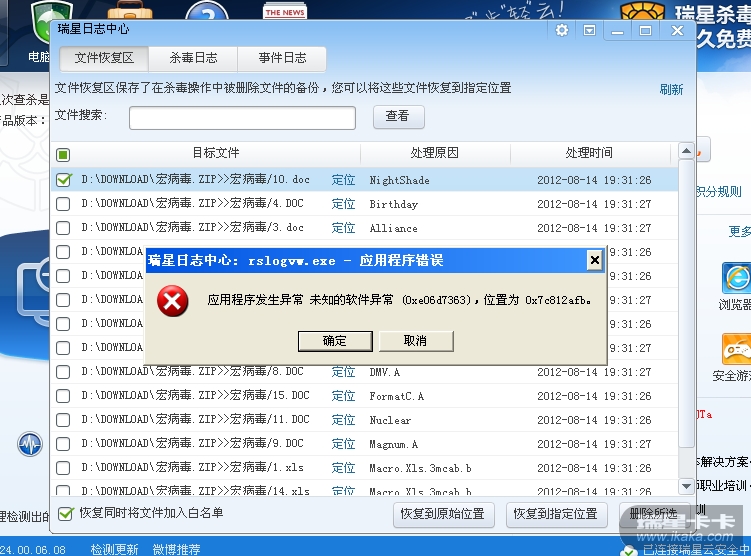
Task: Check the 11.DOC Nuclear row checkbox
Action: 63,420
